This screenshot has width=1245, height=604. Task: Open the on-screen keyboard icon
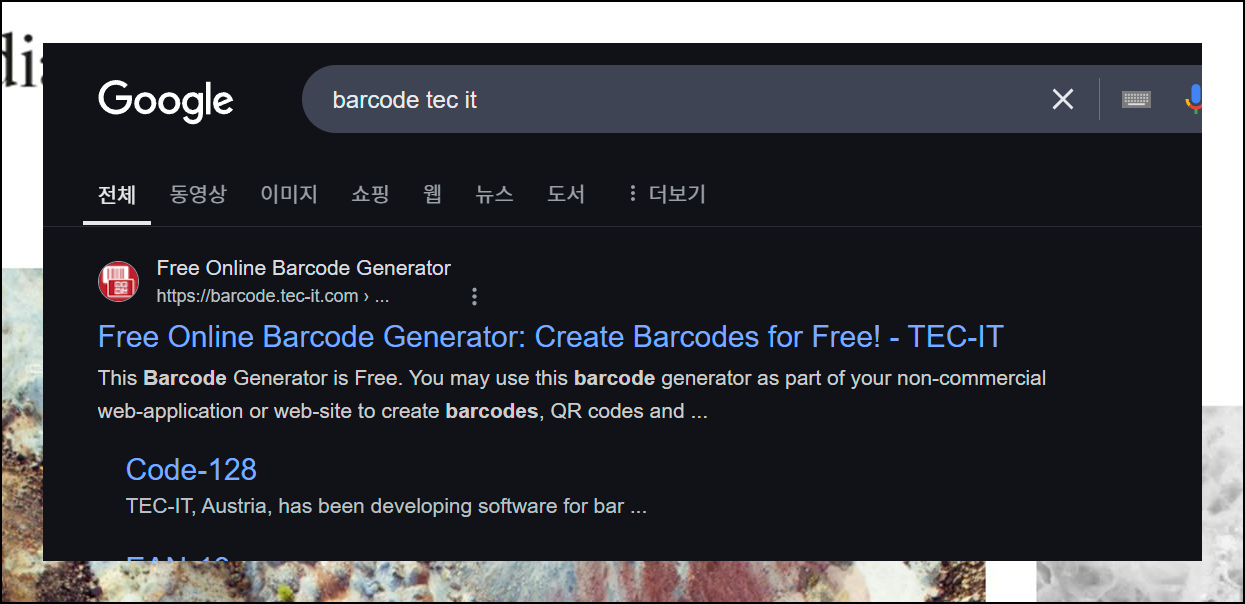click(x=1136, y=99)
